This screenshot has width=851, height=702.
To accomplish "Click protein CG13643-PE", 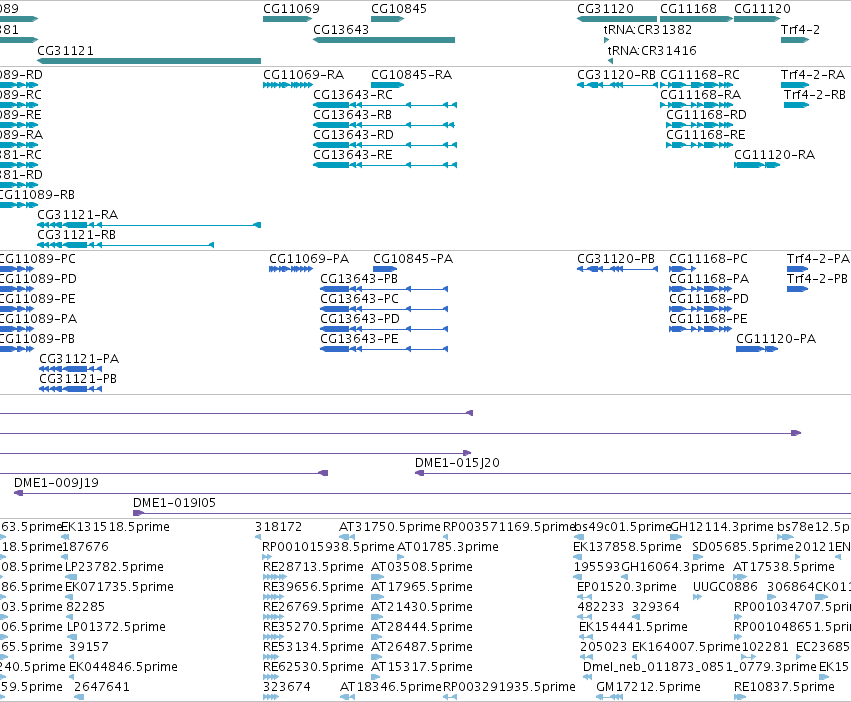I will pyautogui.click(x=384, y=349).
